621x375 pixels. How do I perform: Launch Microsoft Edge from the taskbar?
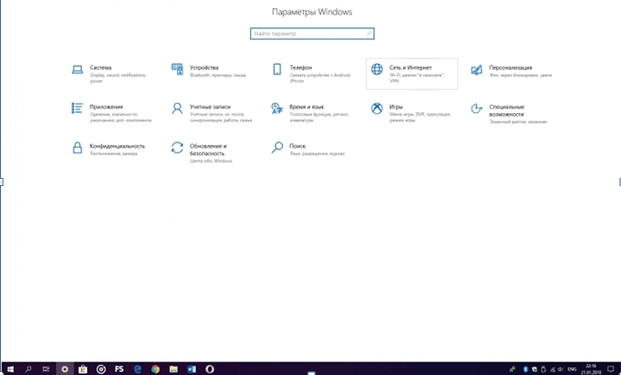point(137,369)
